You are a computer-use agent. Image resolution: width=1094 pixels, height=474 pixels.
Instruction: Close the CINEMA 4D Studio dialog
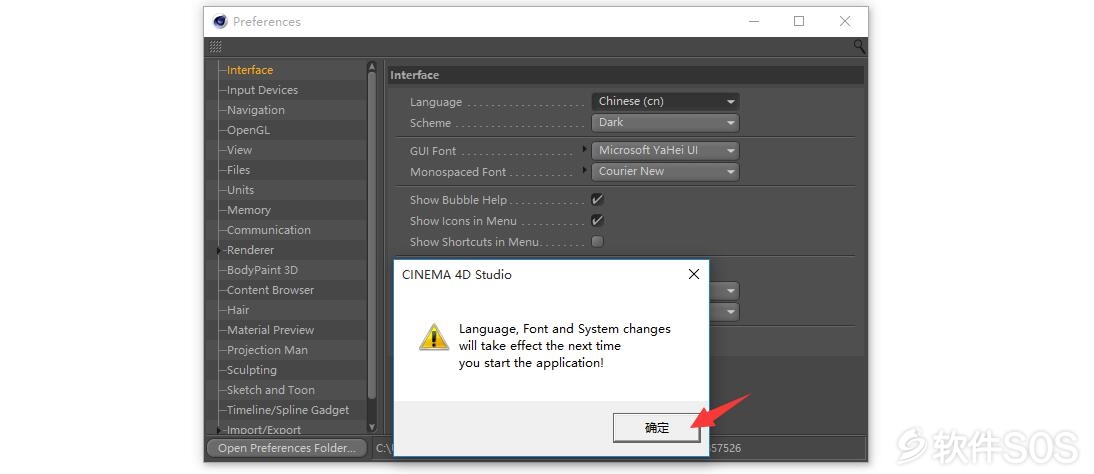coord(694,274)
